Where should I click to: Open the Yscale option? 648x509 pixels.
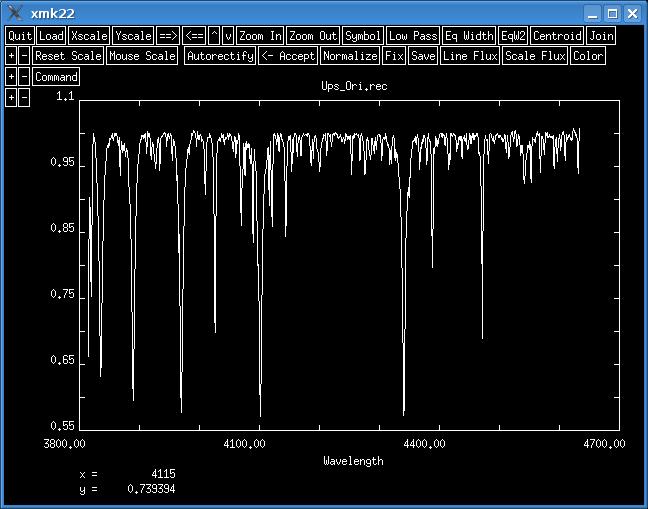tap(133, 36)
